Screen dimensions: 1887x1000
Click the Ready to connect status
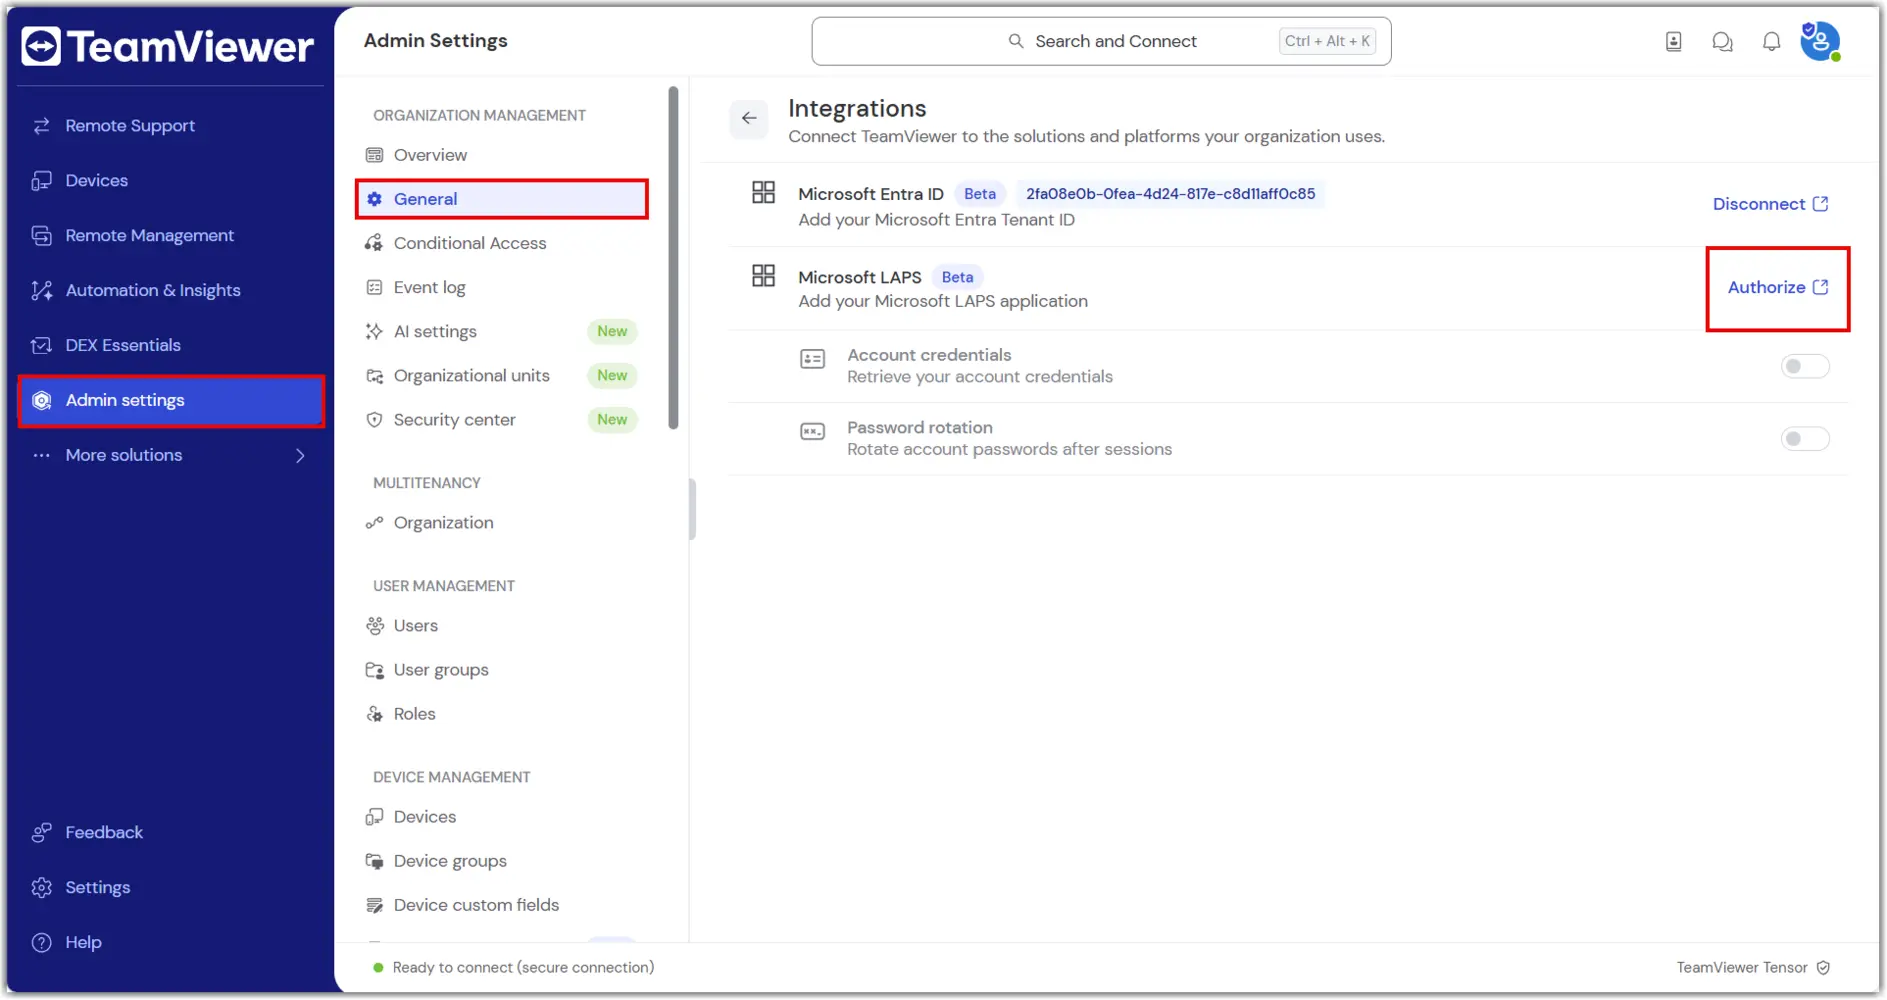pyautogui.click(x=513, y=968)
